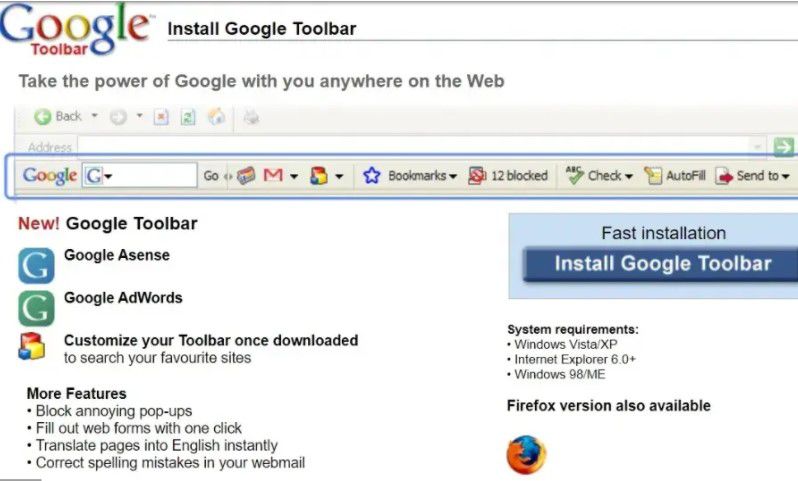
Task: Click the Gmail icon in the toolbar
Action: click(x=273, y=176)
